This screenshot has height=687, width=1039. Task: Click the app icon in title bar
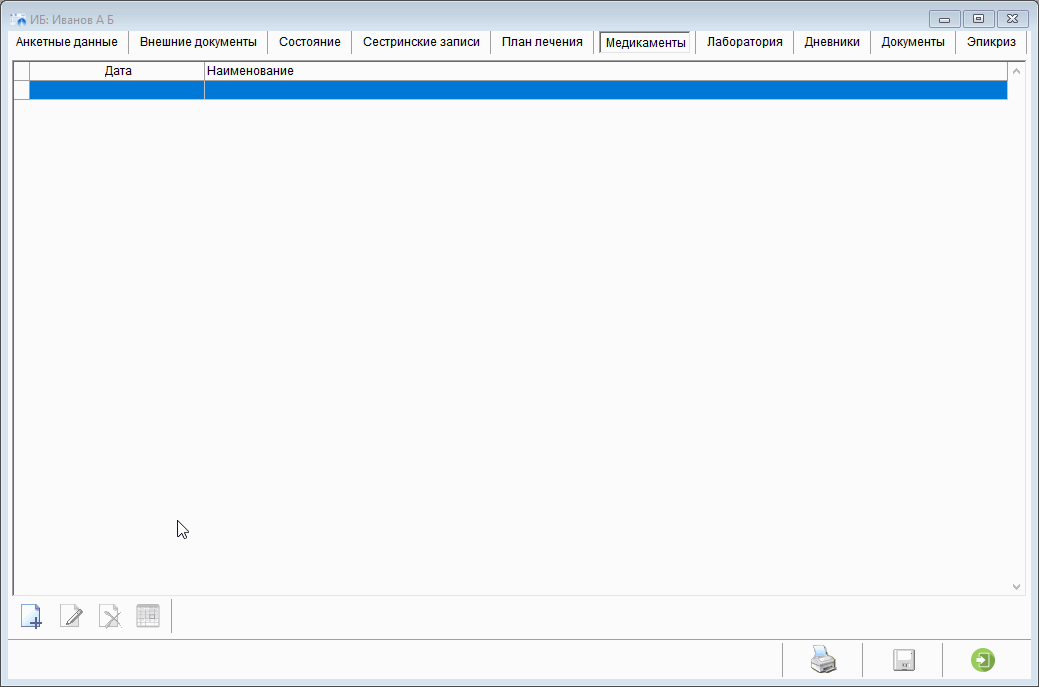tap(18, 19)
